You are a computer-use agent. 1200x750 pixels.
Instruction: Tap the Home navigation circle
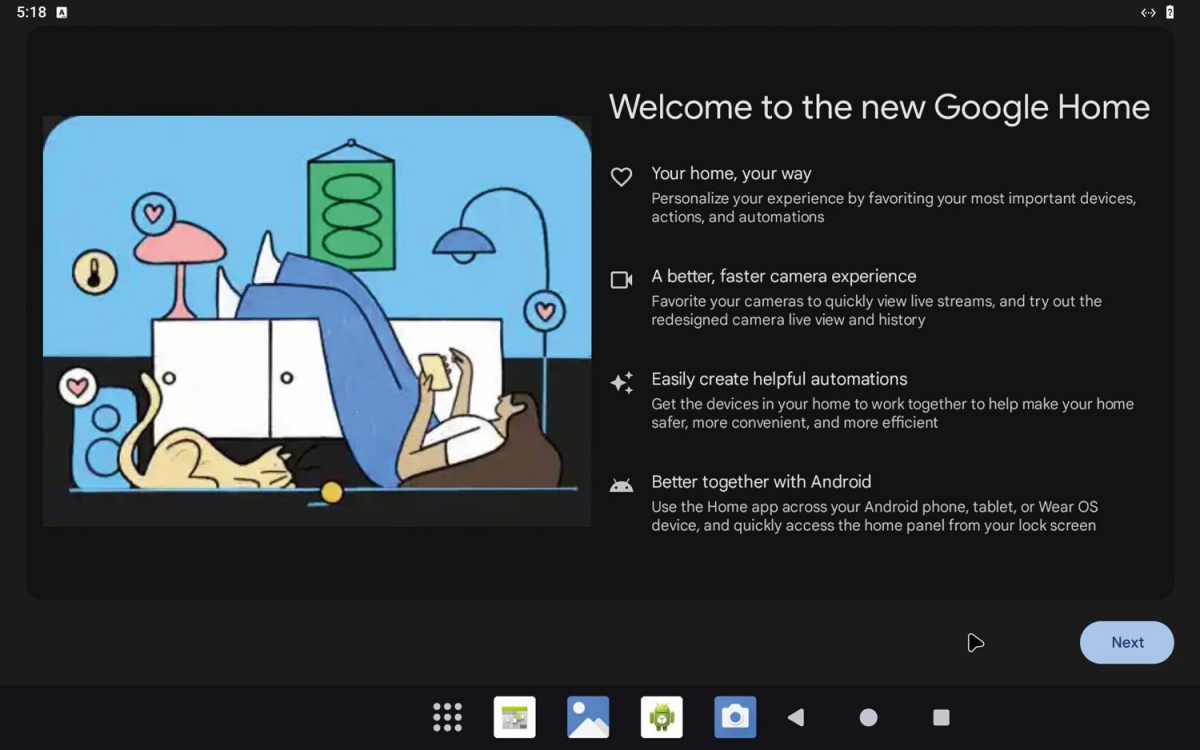[869, 717]
